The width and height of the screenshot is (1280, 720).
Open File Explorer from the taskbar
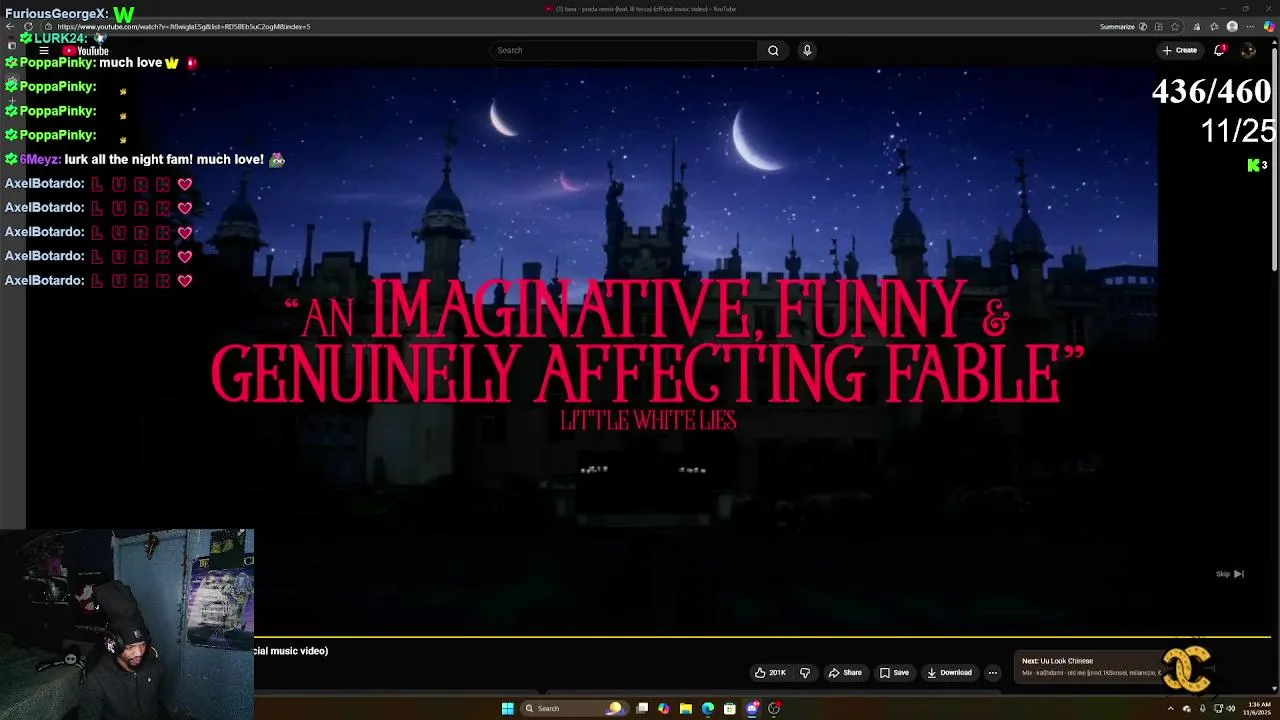686,709
